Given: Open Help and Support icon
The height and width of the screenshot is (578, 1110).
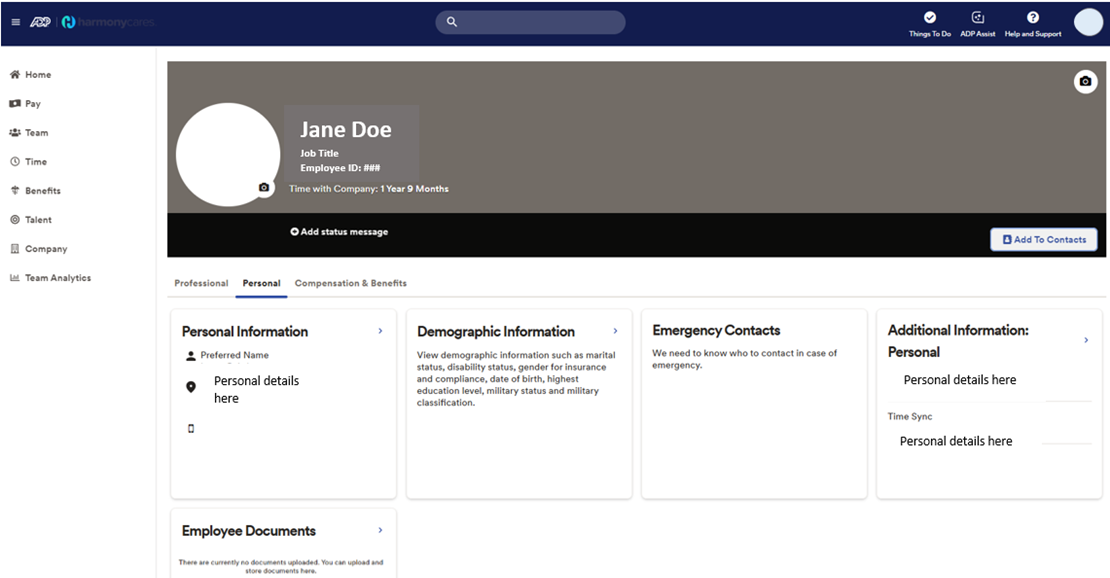Looking at the screenshot, I should click(x=1033, y=18).
